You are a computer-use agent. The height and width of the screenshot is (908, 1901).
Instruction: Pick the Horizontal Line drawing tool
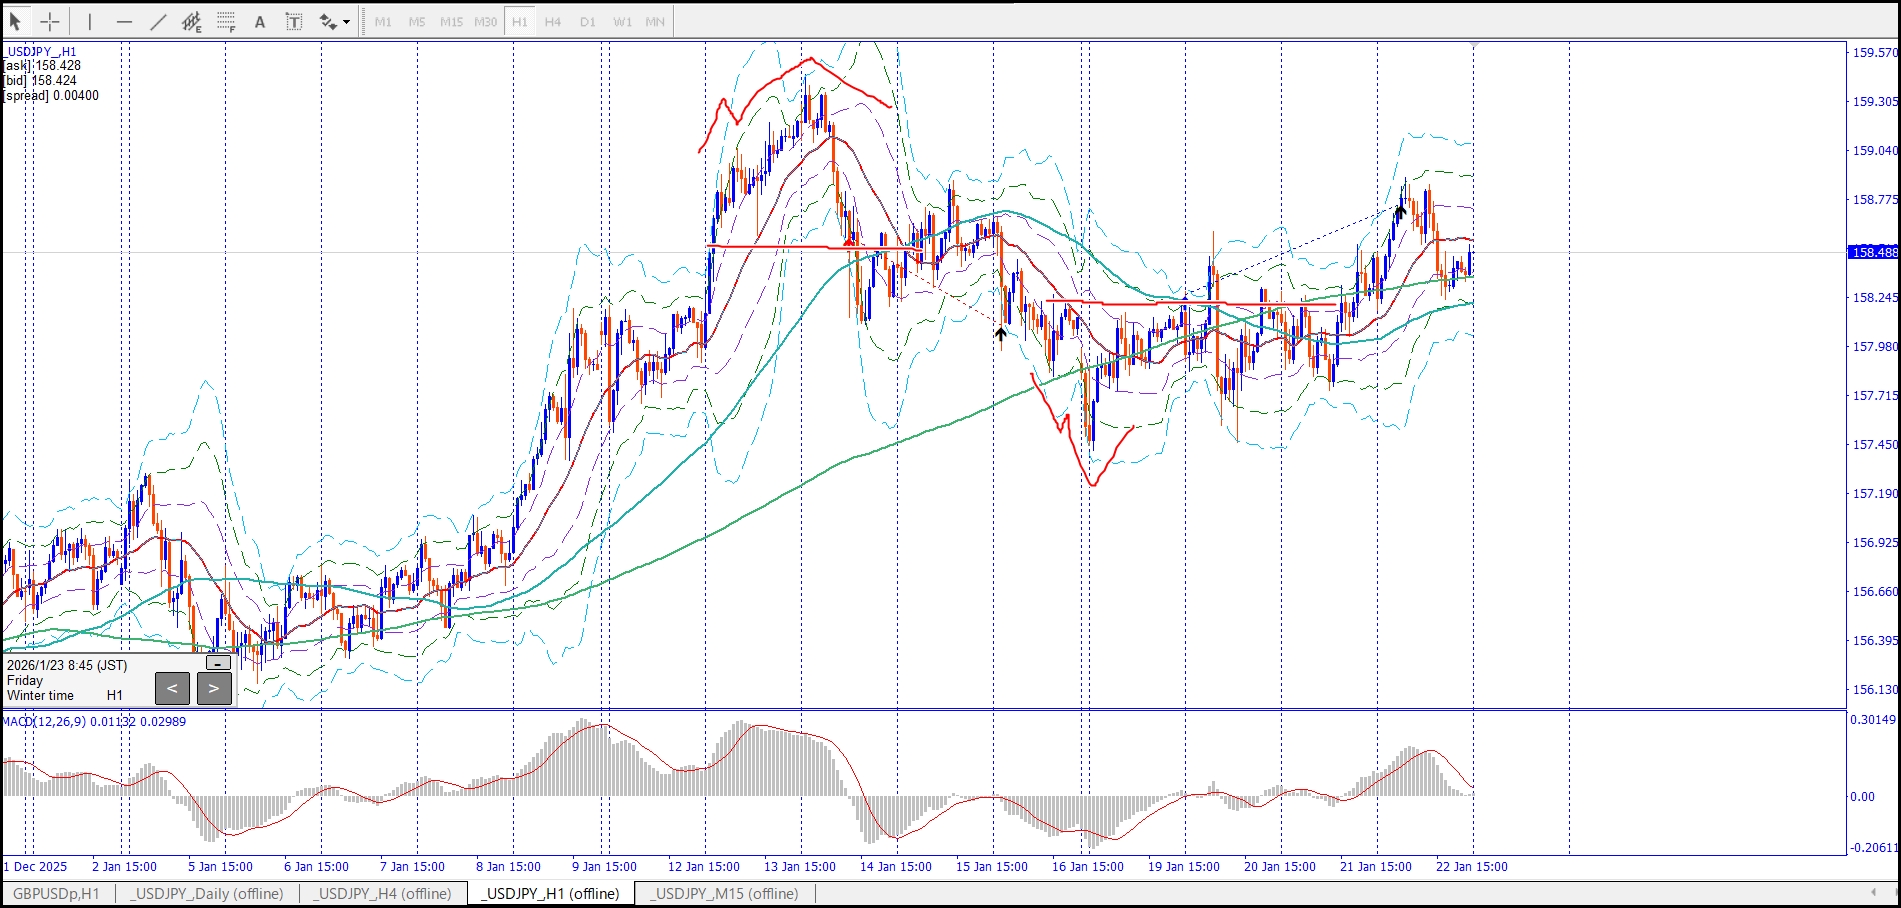click(x=124, y=21)
